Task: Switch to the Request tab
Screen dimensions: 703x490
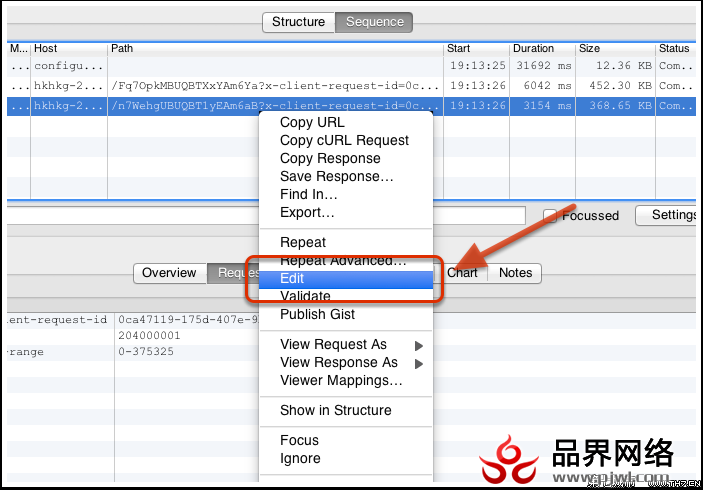Action: [x=233, y=273]
